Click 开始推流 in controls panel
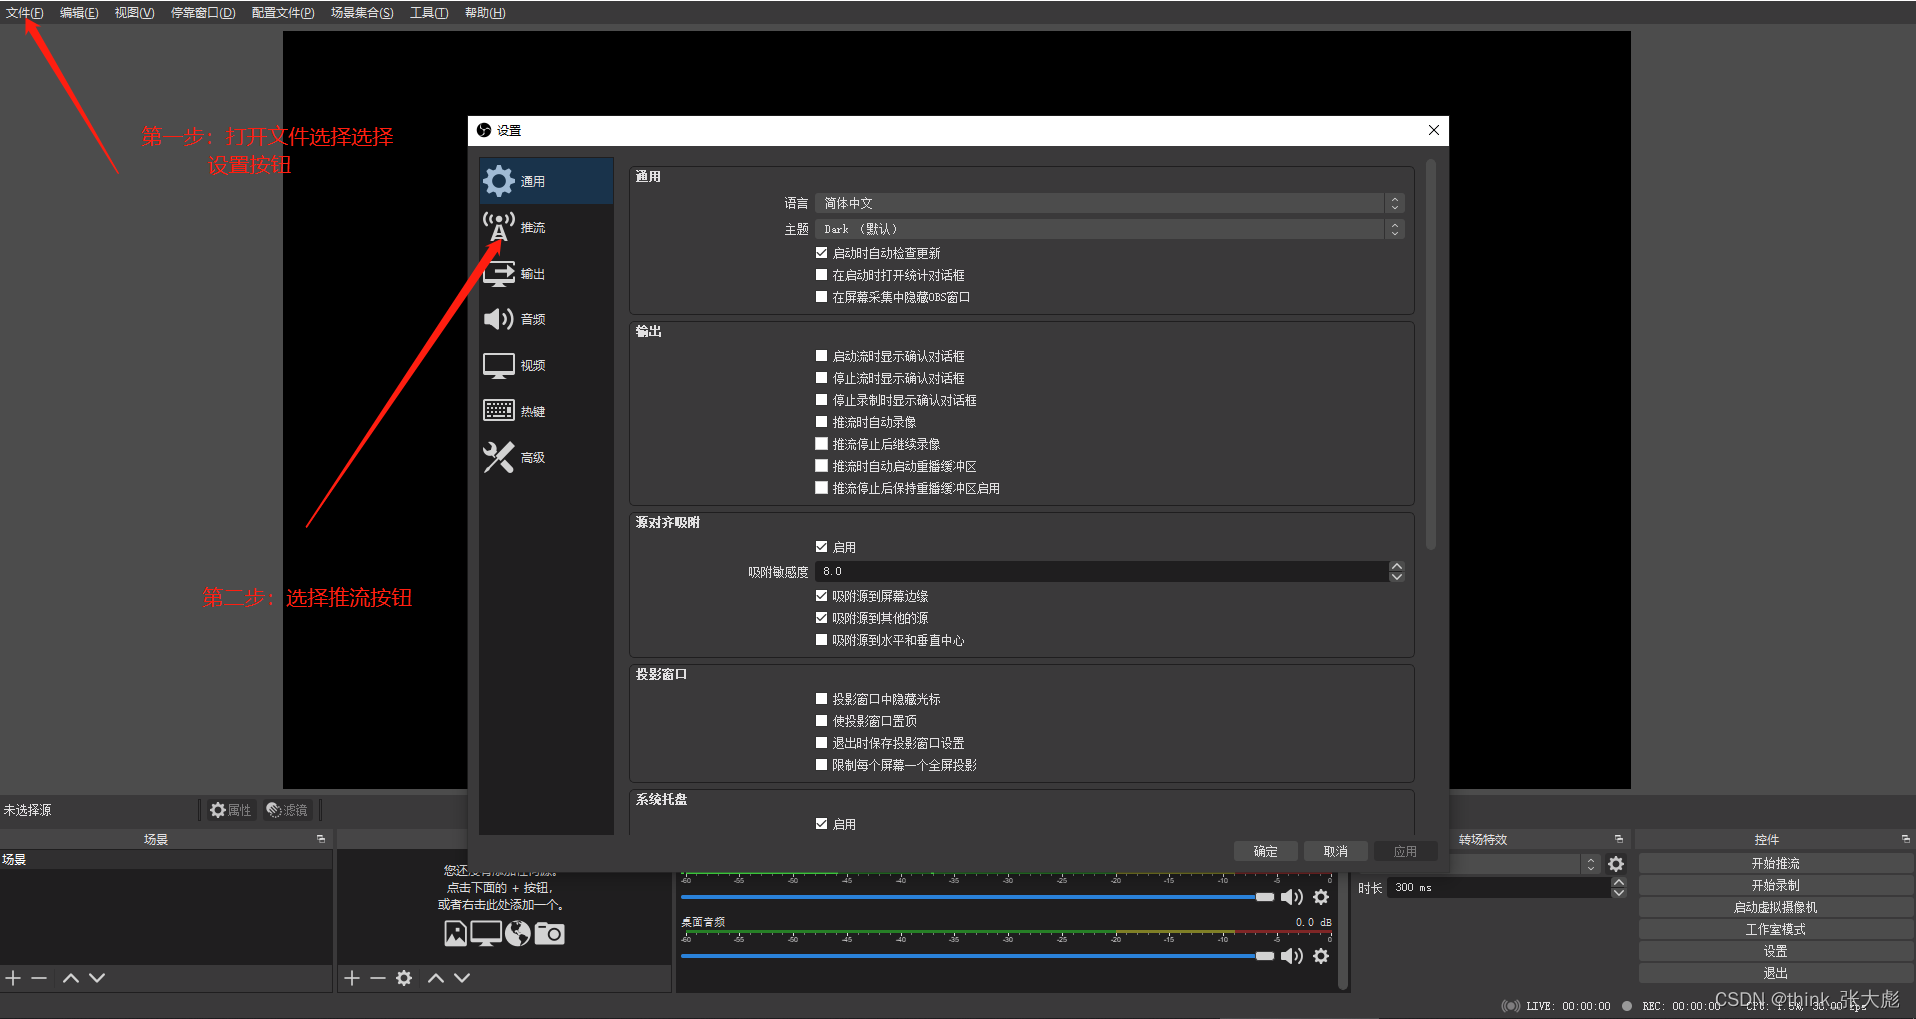This screenshot has height=1019, width=1916. point(1775,863)
